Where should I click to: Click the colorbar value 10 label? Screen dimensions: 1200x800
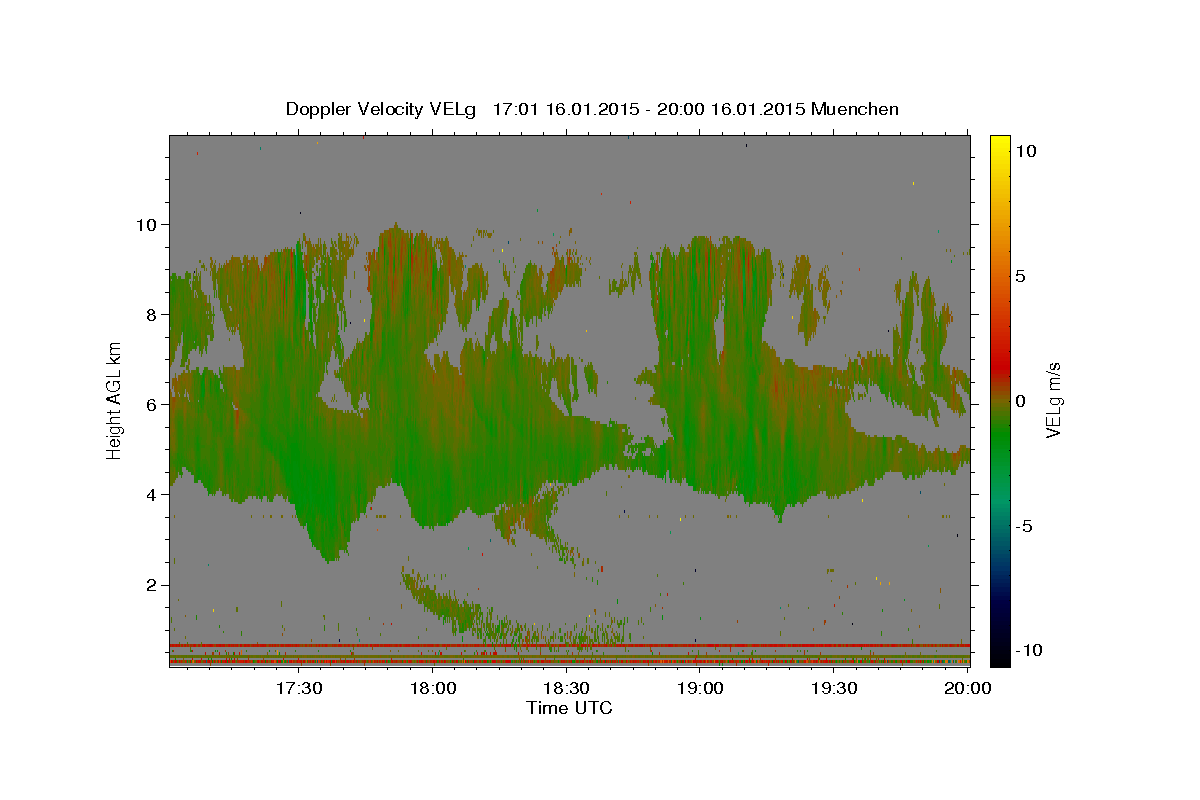click(x=1026, y=151)
